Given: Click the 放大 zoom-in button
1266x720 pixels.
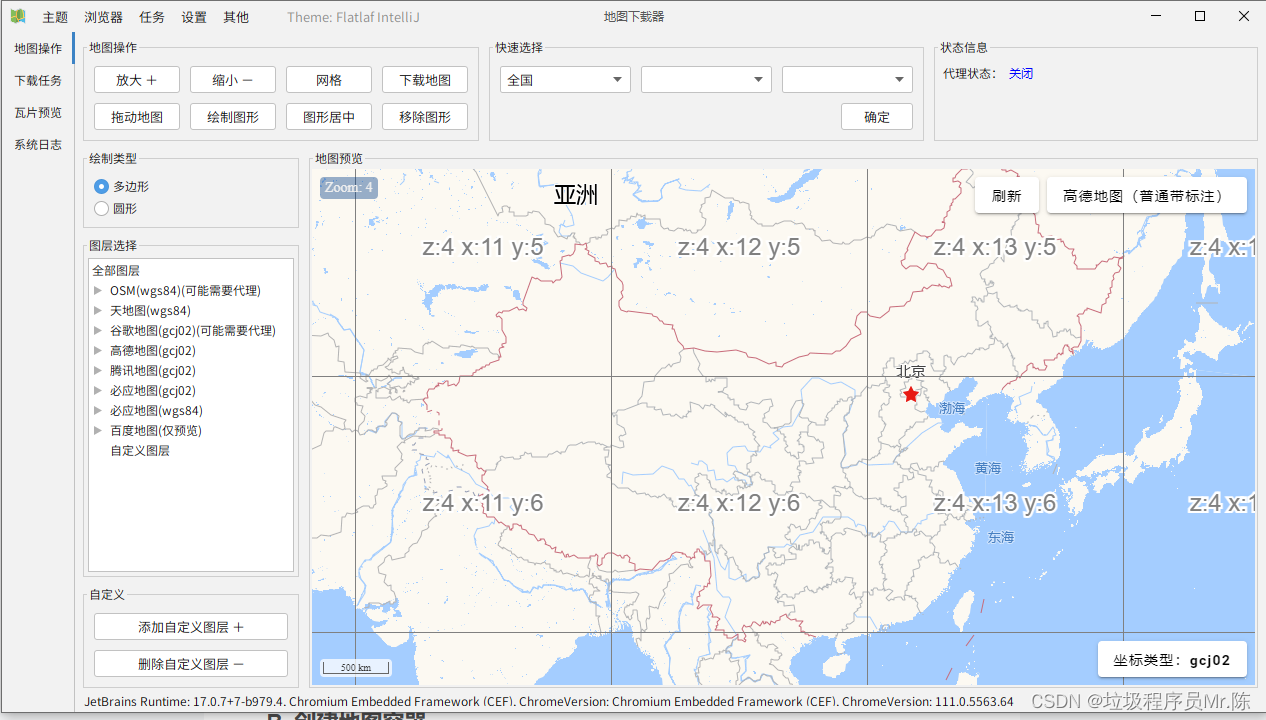Looking at the screenshot, I should point(136,79).
